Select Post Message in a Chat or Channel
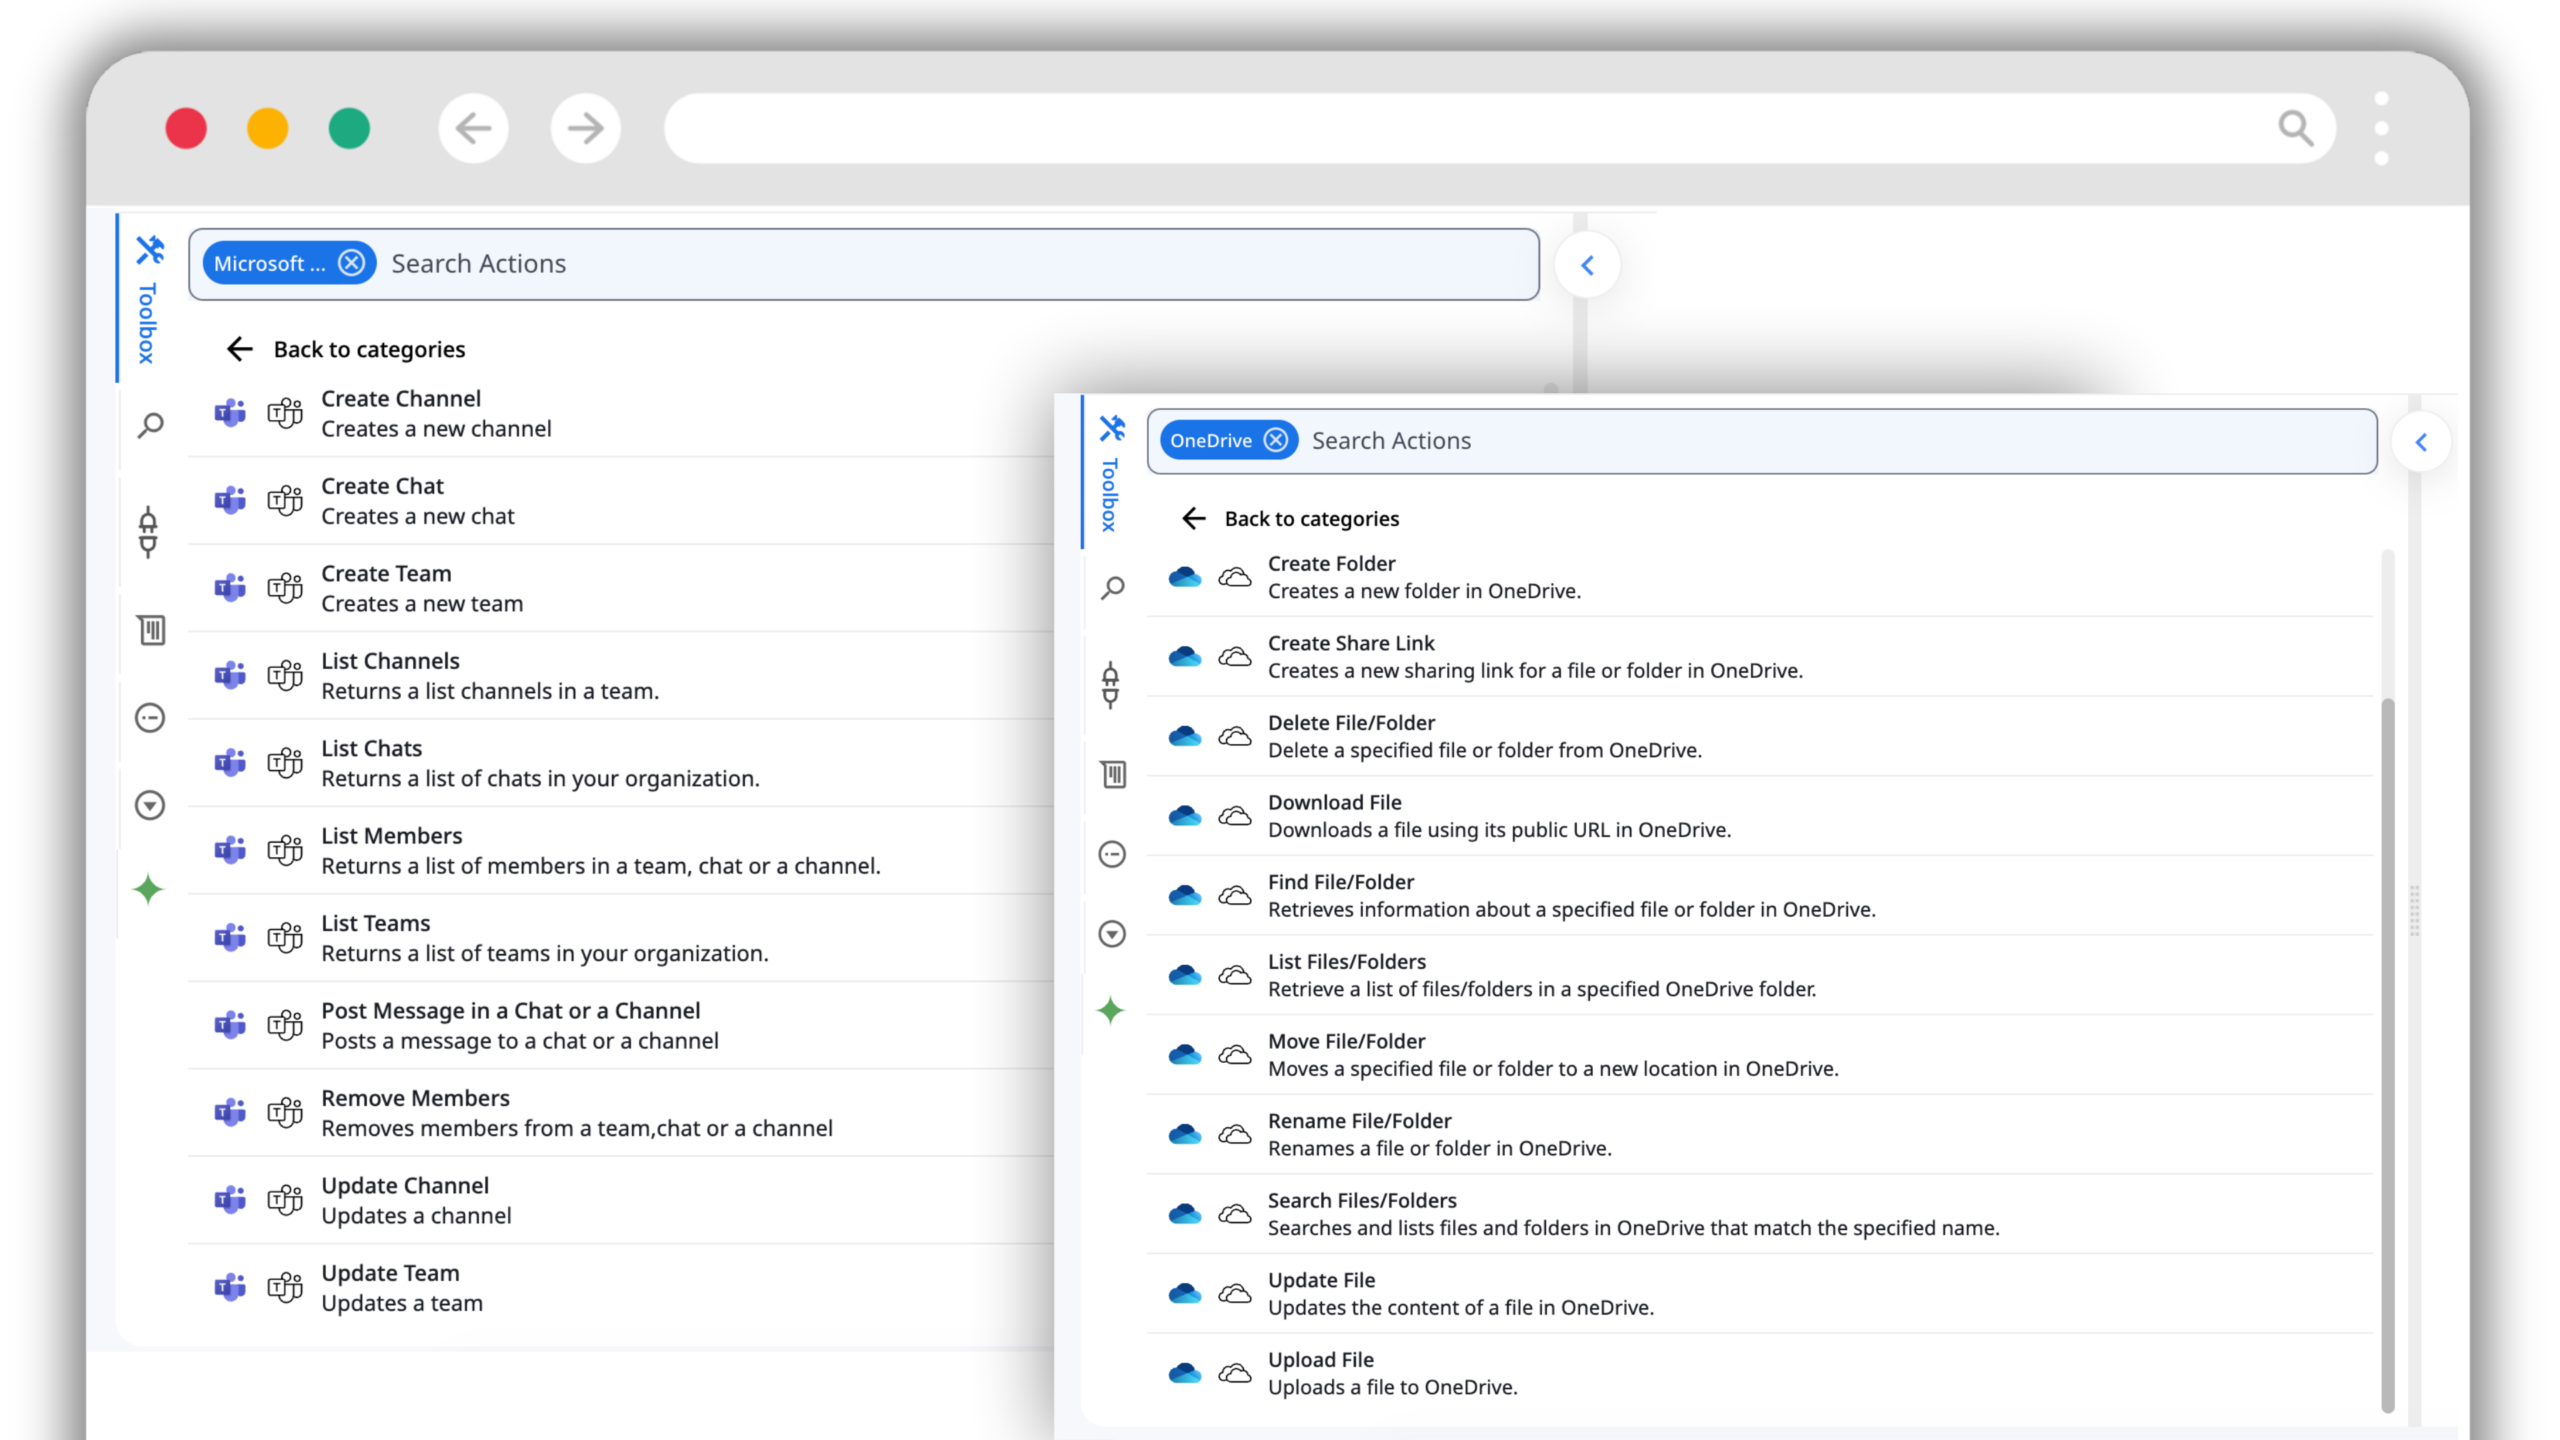The width and height of the screenshot is (2560, 1440). (620, 1026)
